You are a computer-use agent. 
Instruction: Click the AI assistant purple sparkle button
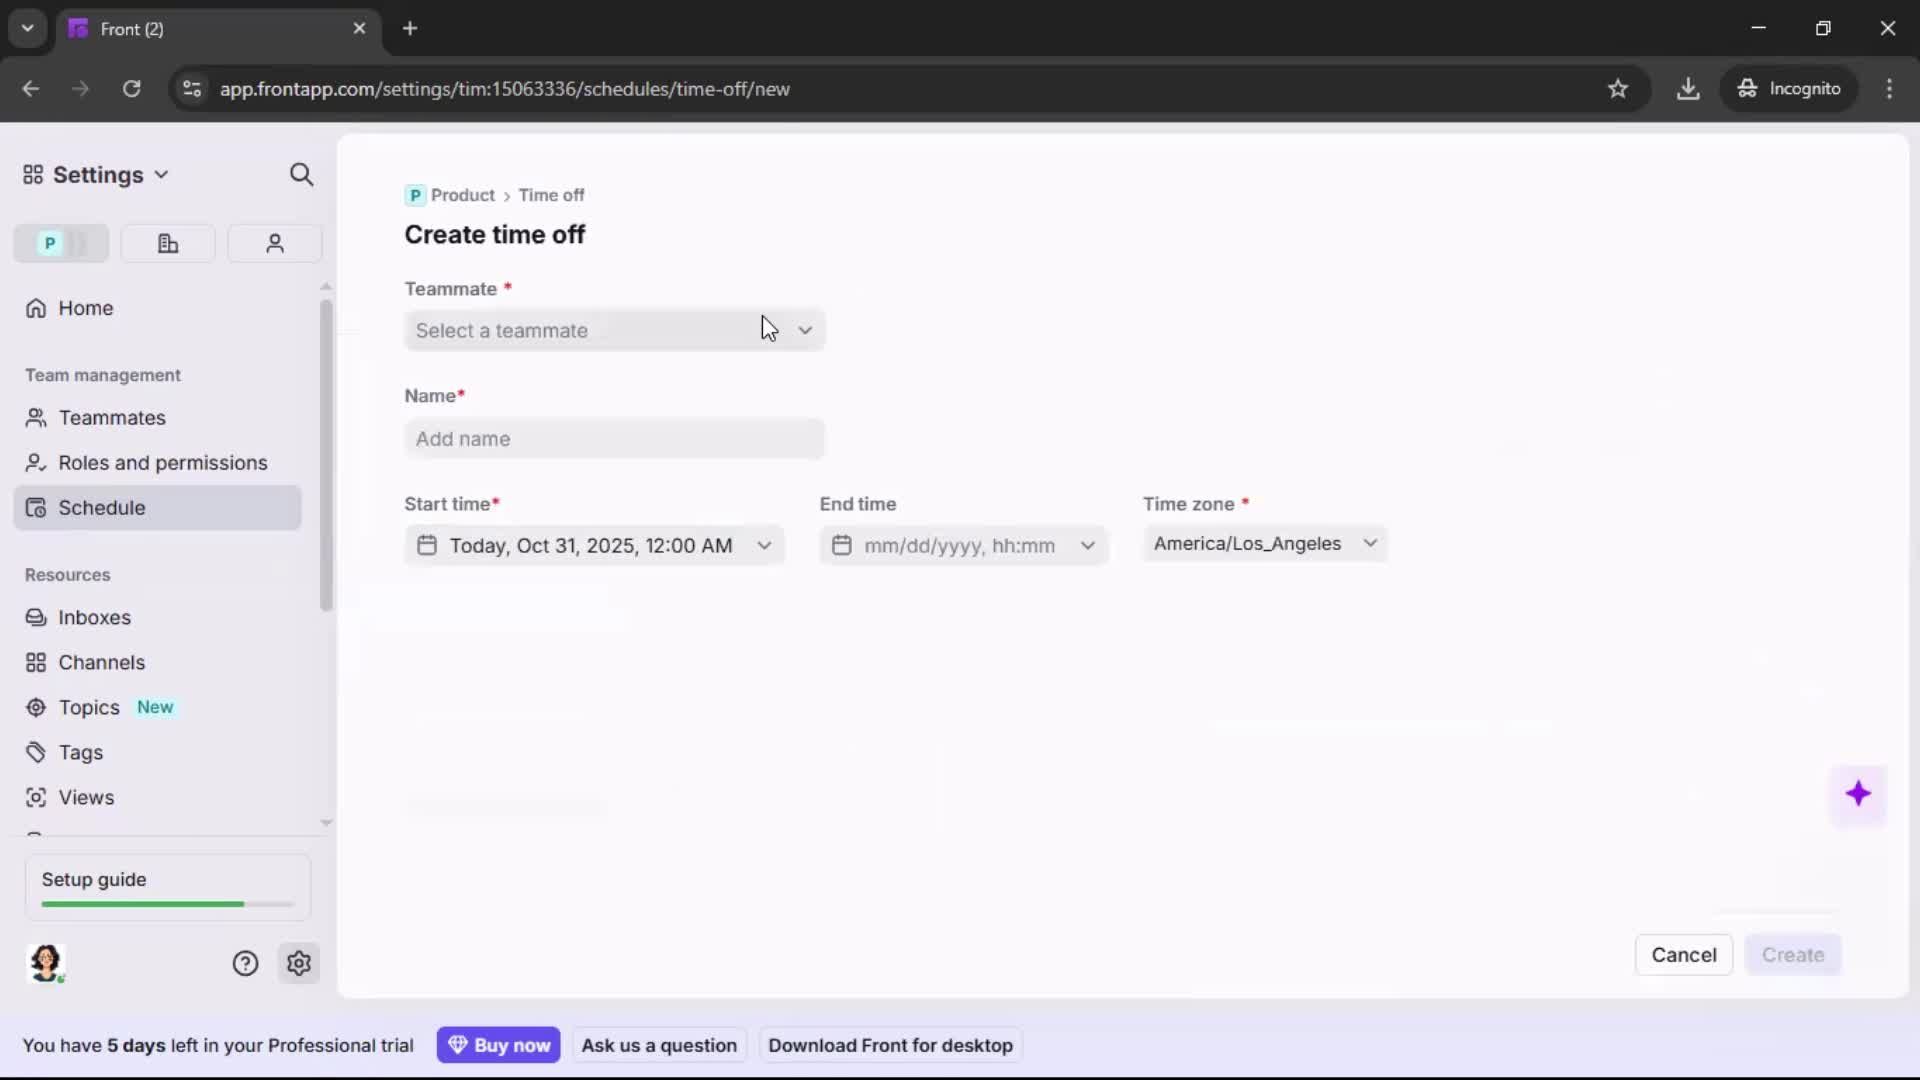[1860, 794]
